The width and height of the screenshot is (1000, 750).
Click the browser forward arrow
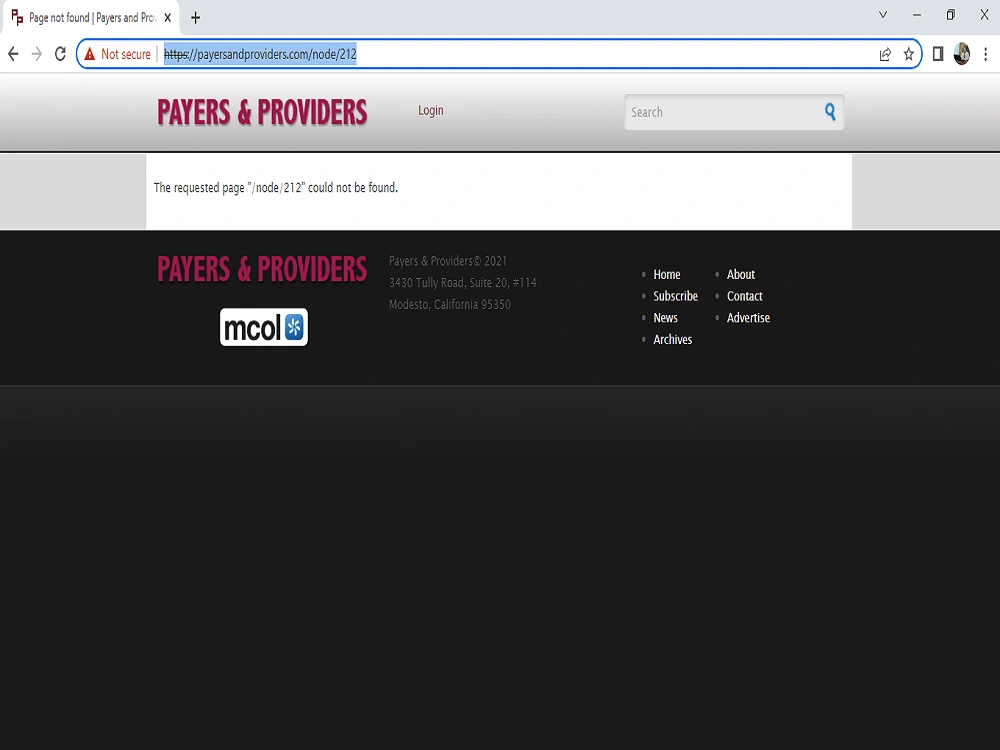coord(37,54)
